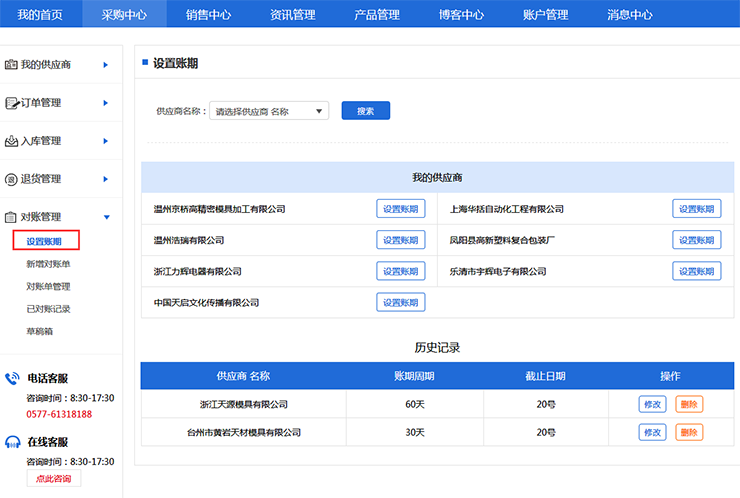
Task: Click the 点此咨询 button
Action: tap(54, 478)
